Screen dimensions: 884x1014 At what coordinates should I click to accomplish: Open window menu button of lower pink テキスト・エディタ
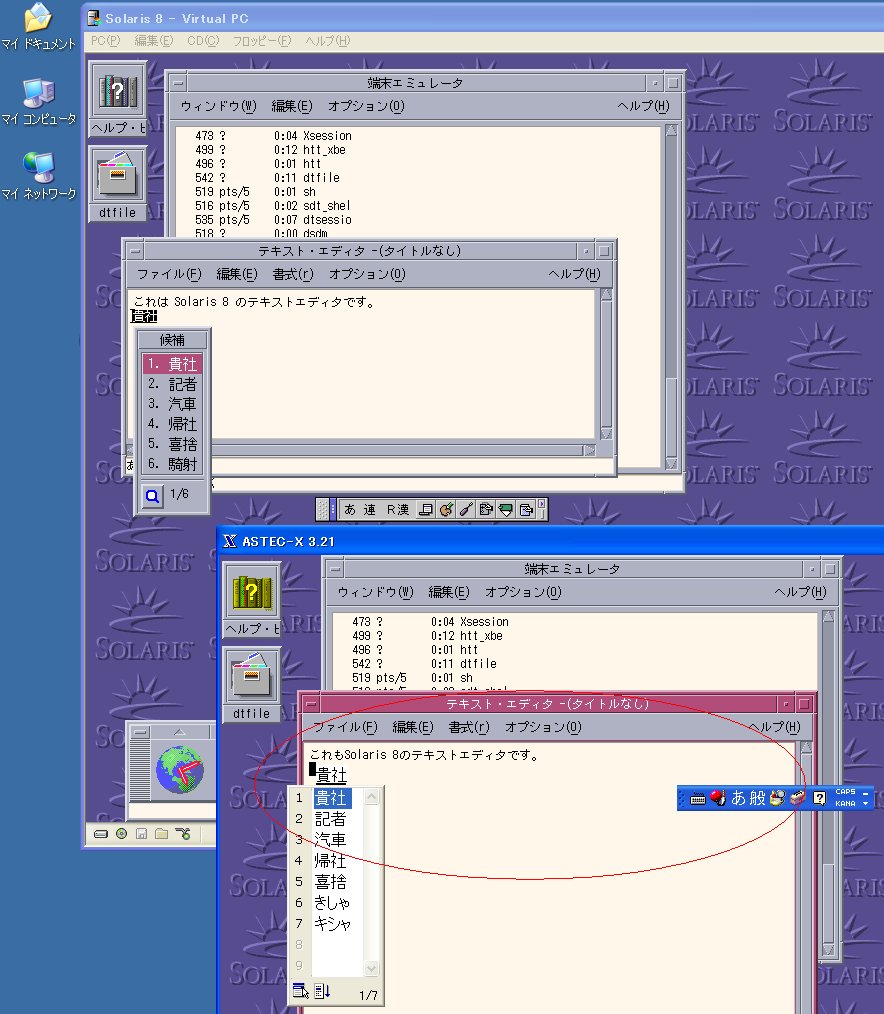(311, 704)
